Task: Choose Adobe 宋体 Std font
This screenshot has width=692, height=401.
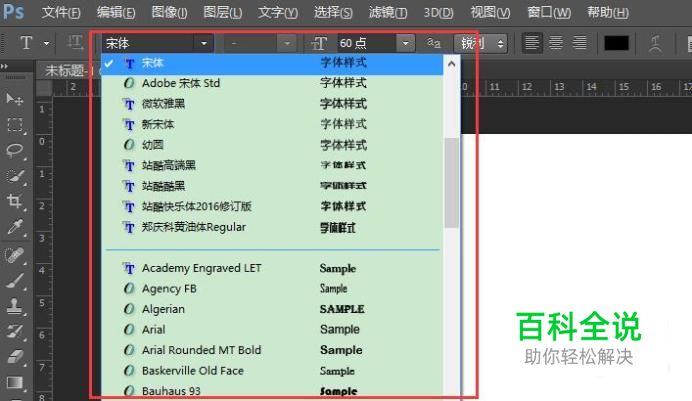Action: pyautogui.click(x=272, y=83)
